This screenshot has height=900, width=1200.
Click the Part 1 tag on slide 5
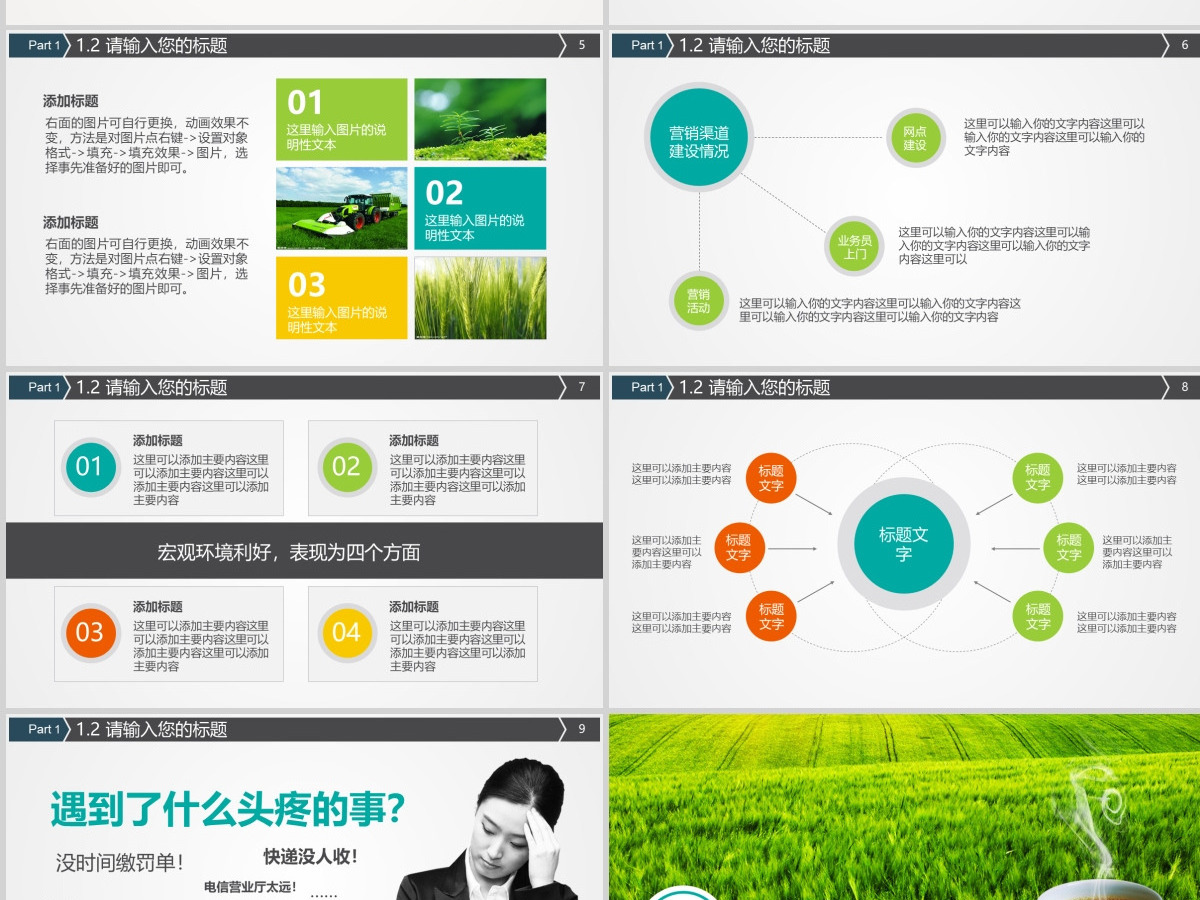[x=40, y=45]
